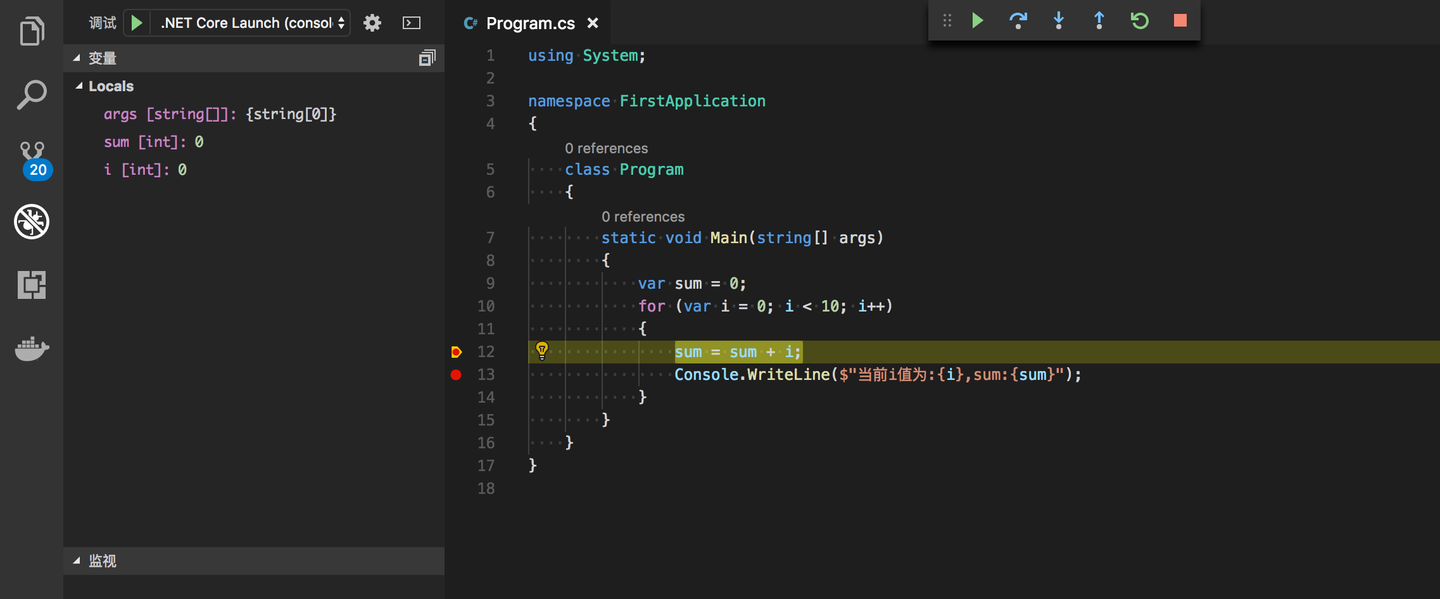The image size is (1440, 599).
Task: Open the Extensions view icon
Action: pyautogui.click(x=32, y=286)
